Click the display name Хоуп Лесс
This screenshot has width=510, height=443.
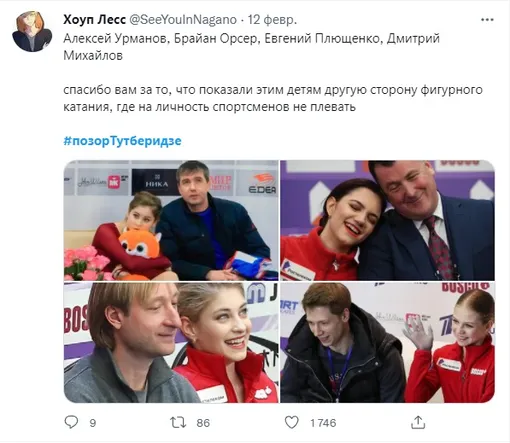tap(94, 20)
